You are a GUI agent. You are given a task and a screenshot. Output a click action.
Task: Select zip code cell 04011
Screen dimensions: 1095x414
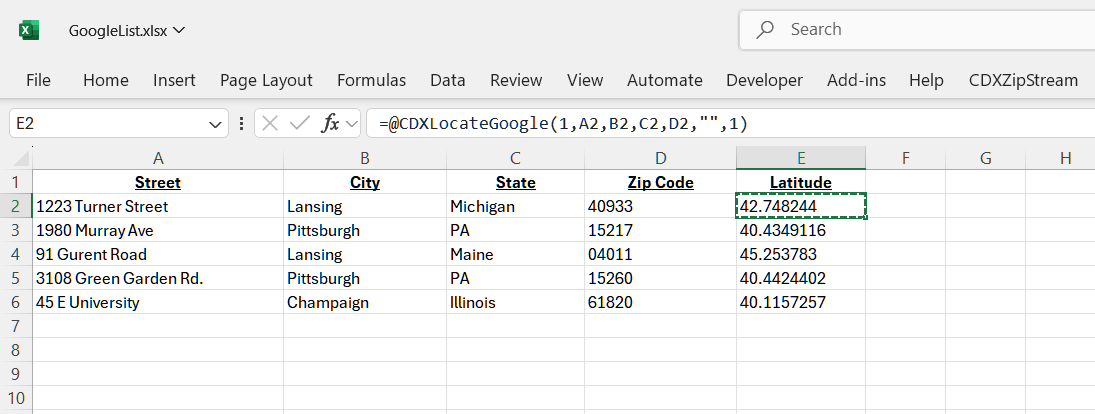click(x=660, y=254)
